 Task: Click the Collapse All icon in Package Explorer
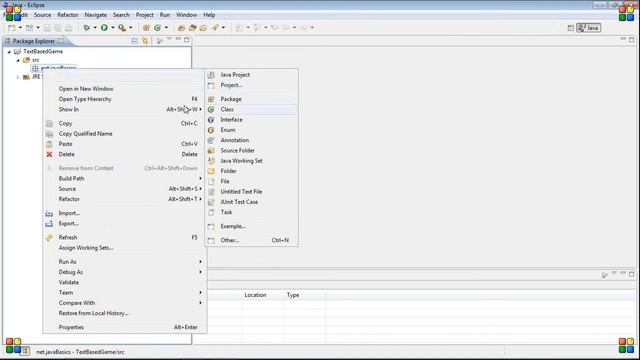pyautogui.click(x=134, y=41)
